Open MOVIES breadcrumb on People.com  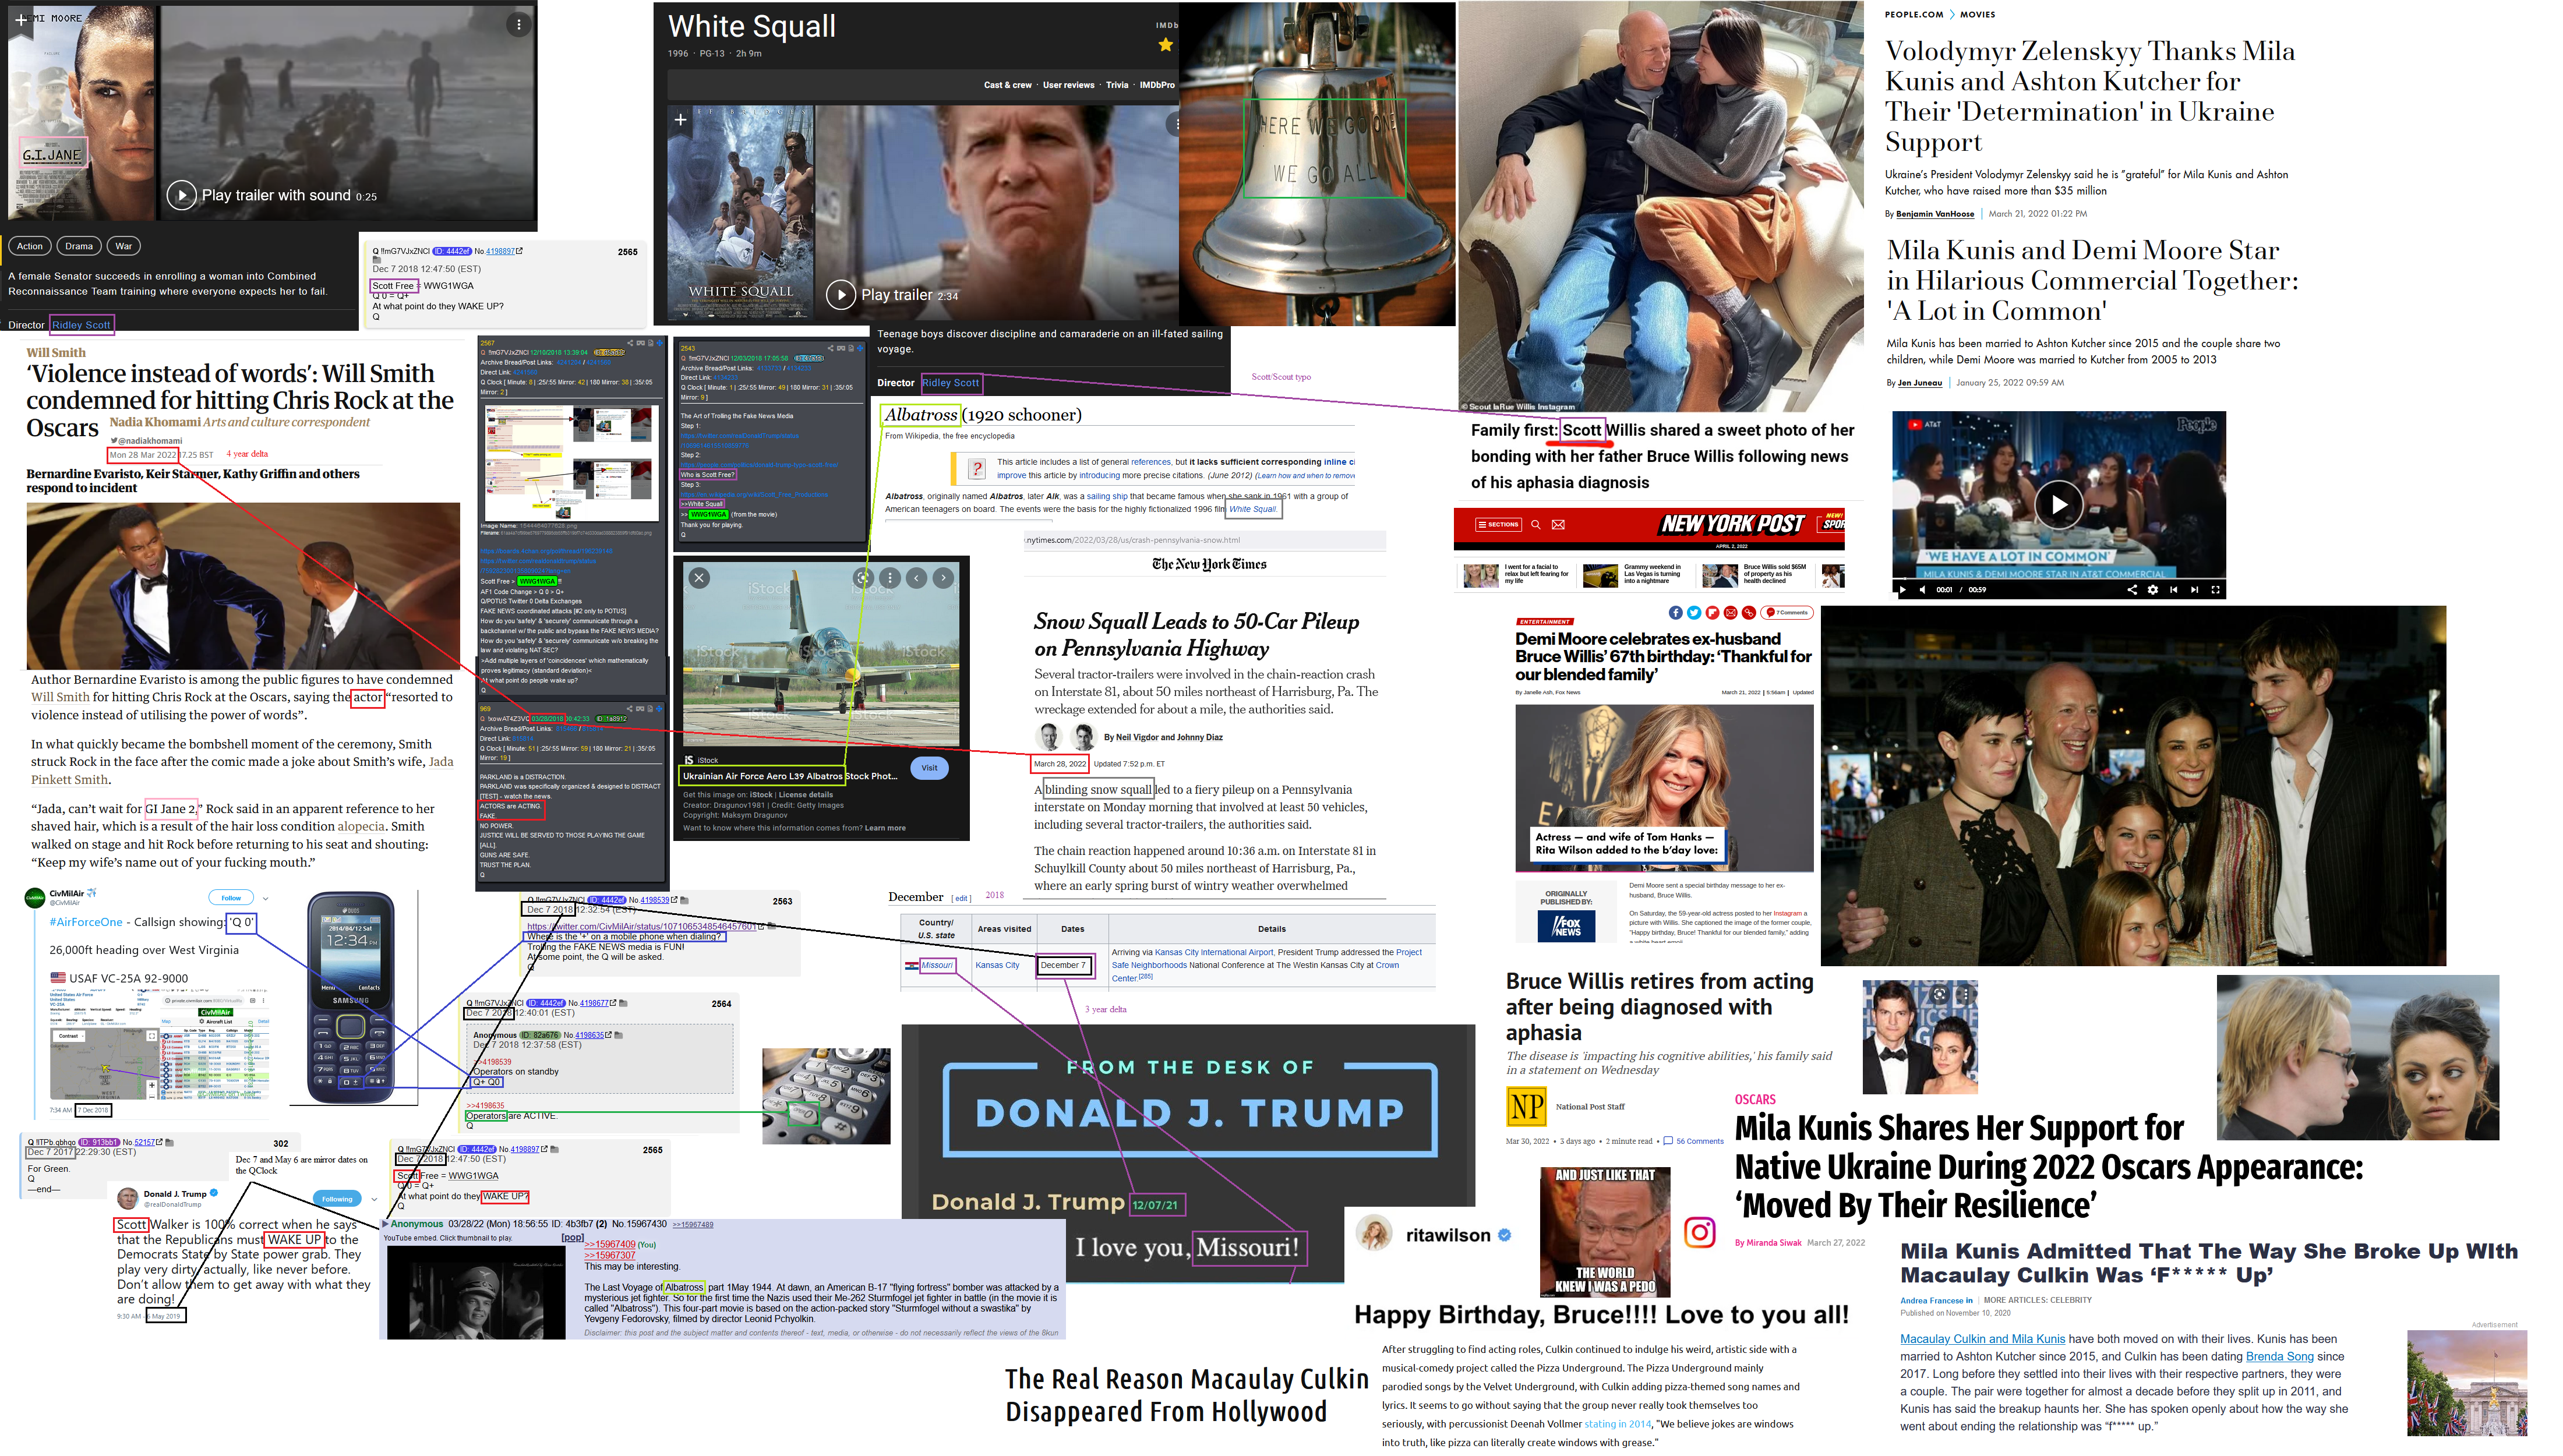[x=1977, y=15]
